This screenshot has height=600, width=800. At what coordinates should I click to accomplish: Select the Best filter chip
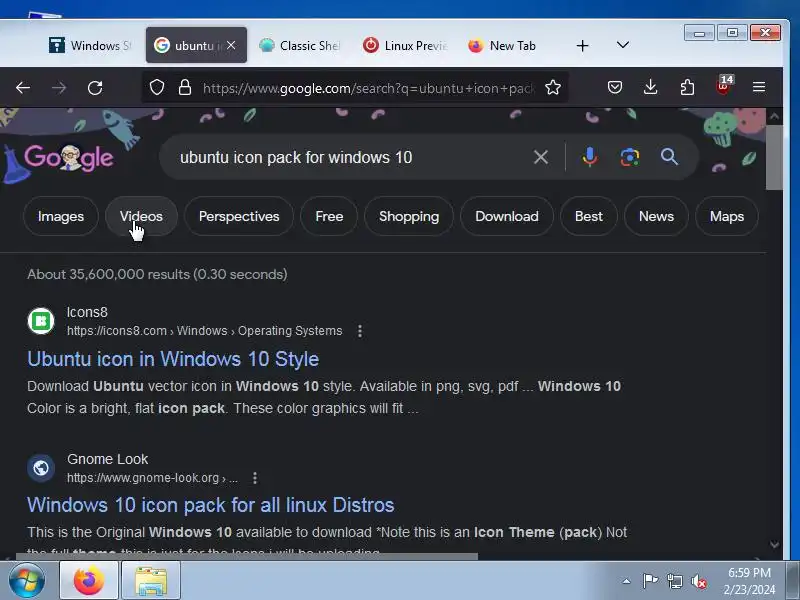click(589, 216)
